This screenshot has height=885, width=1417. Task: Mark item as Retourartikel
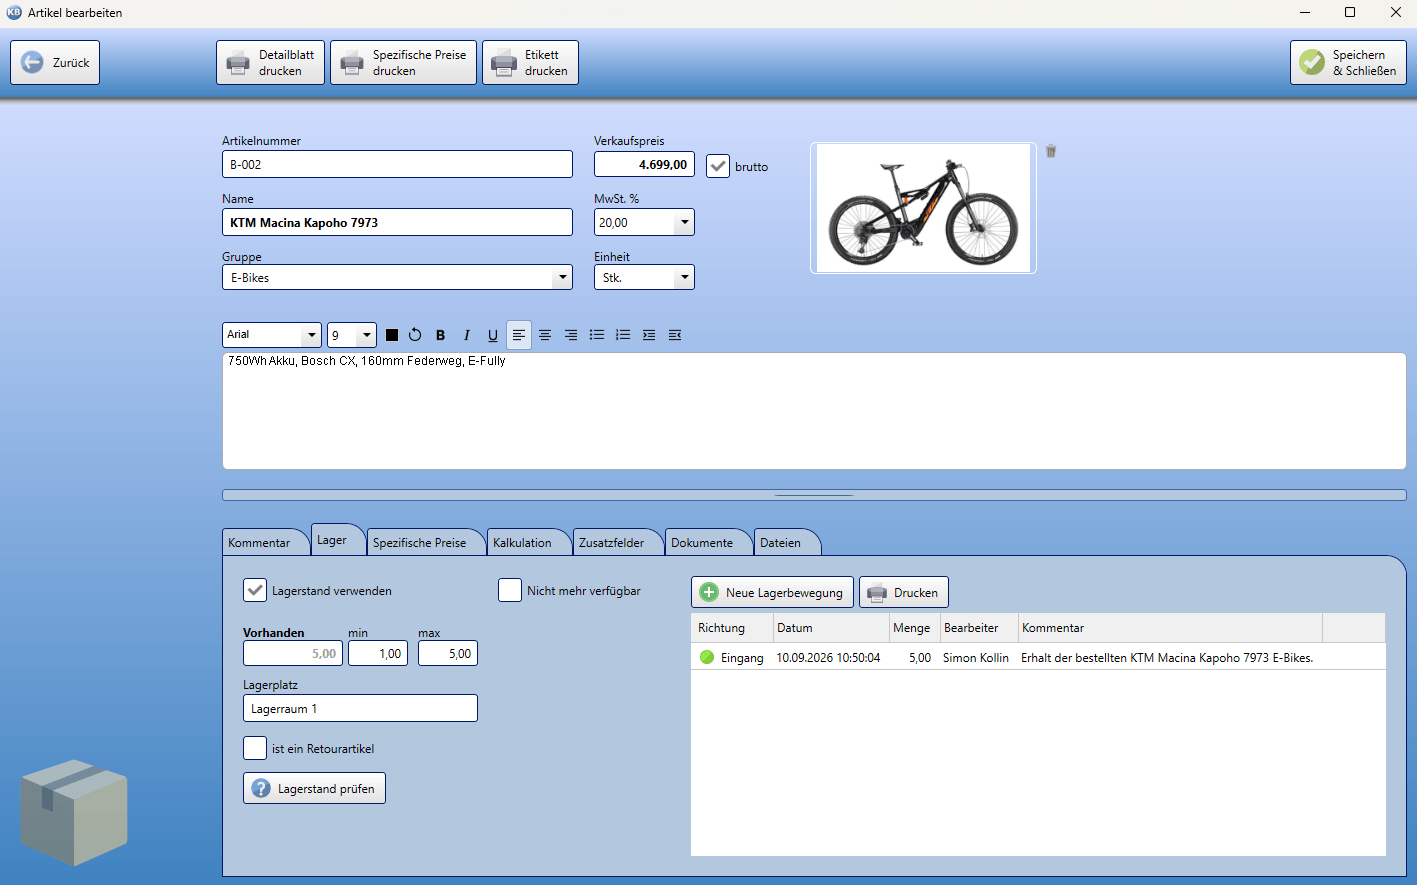pos(255,748)
